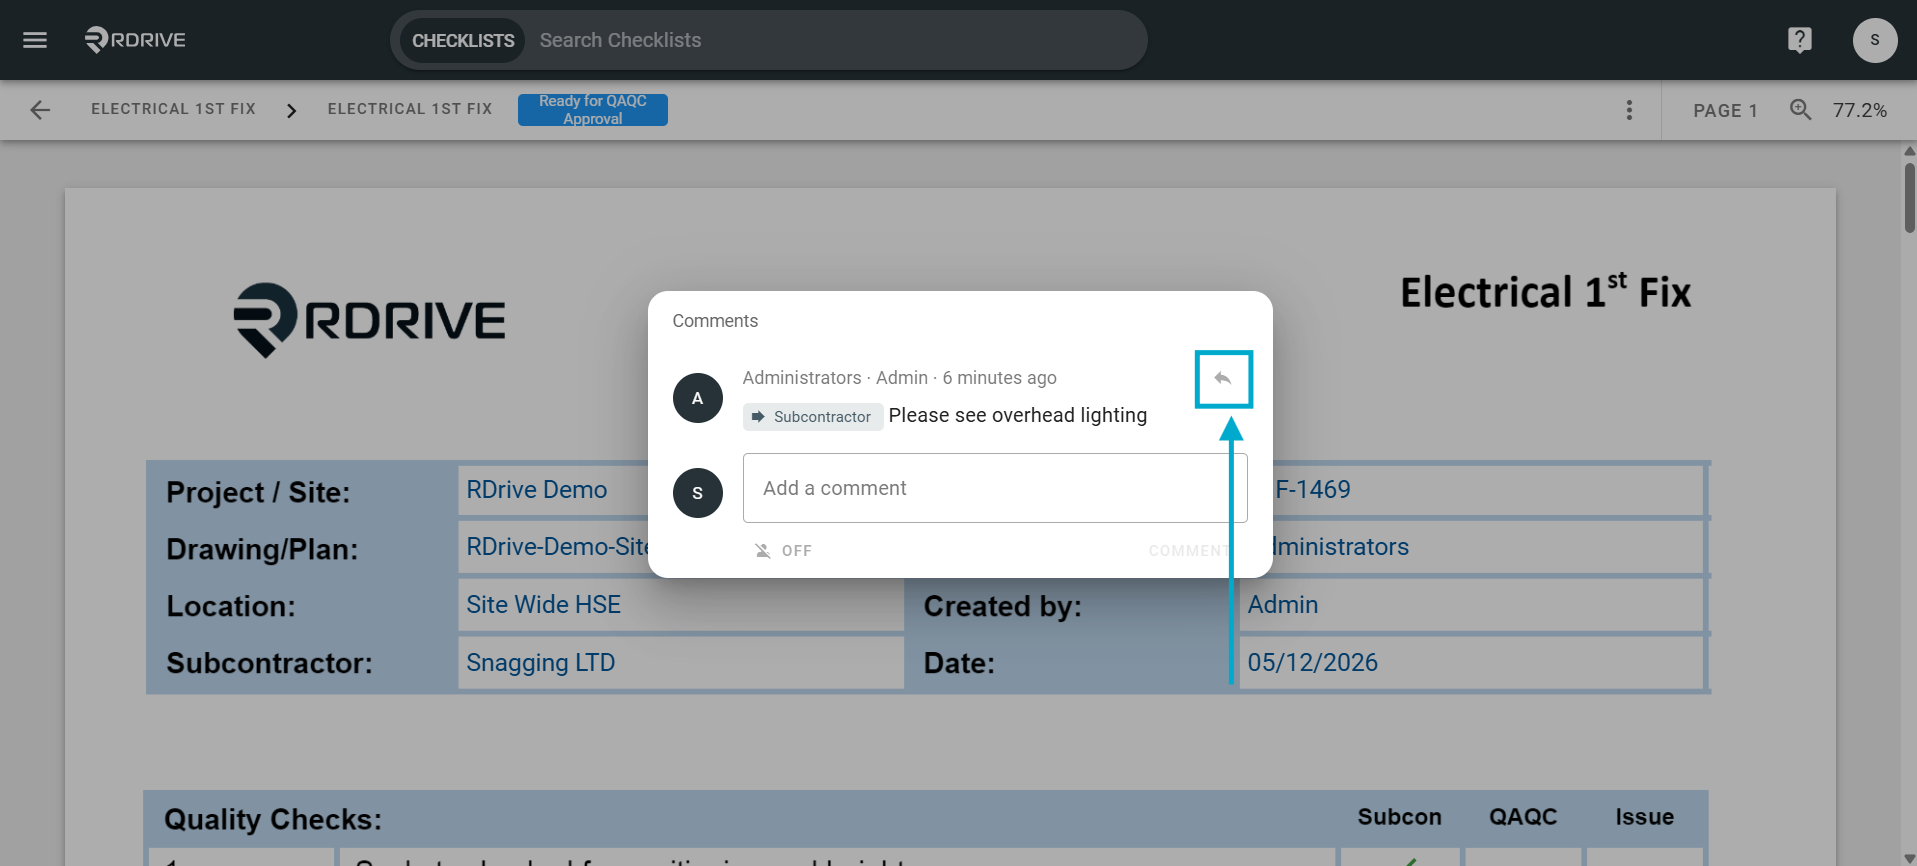Toggle the notification OFF bell

coord(783,551)
